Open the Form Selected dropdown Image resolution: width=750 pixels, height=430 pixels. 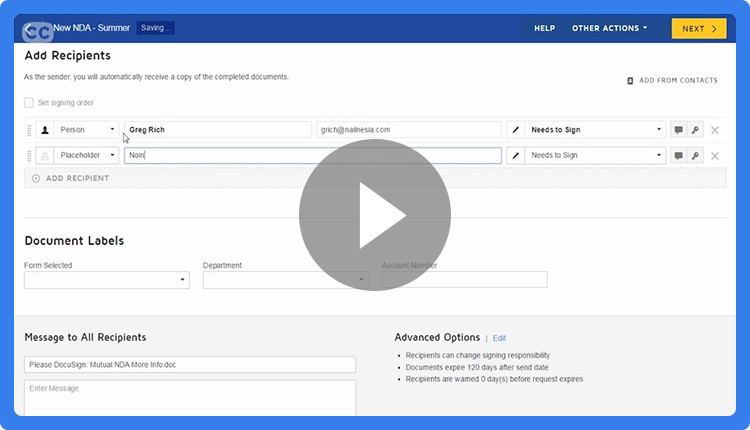[x=107, y=280]
